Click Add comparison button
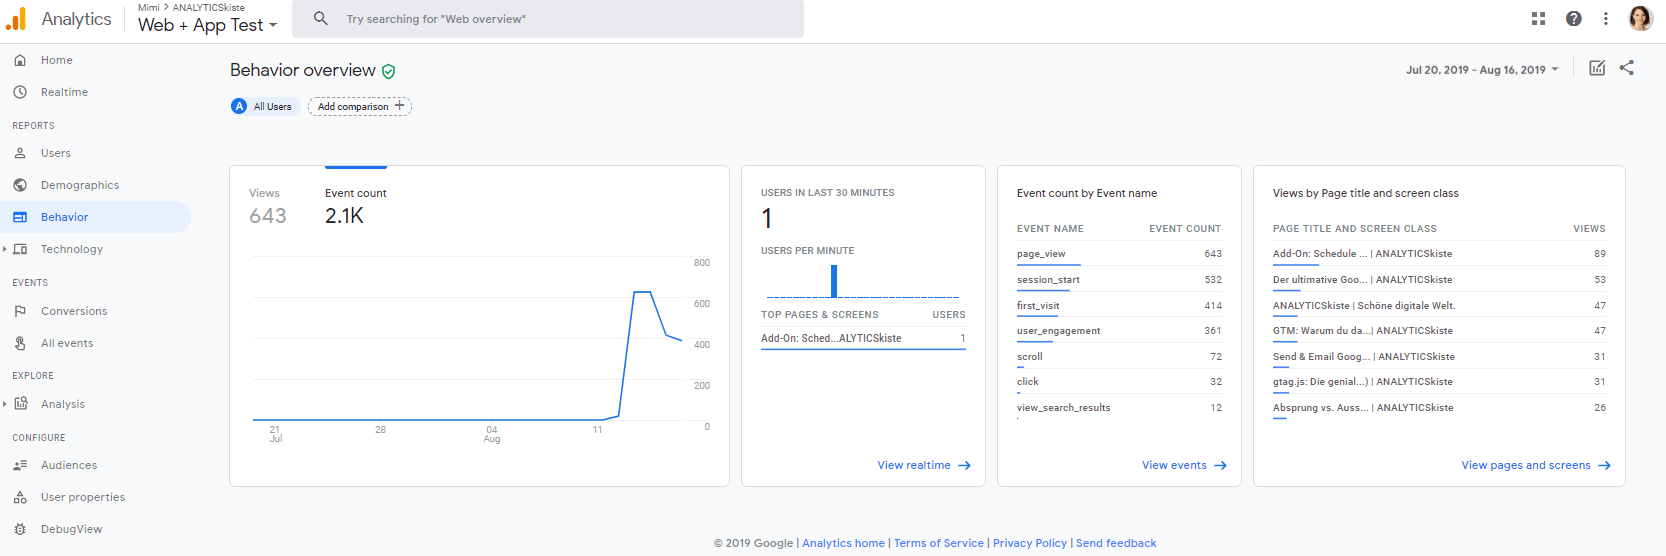The width and height of the screenshot is (1666, 556). tap(360, 106)
